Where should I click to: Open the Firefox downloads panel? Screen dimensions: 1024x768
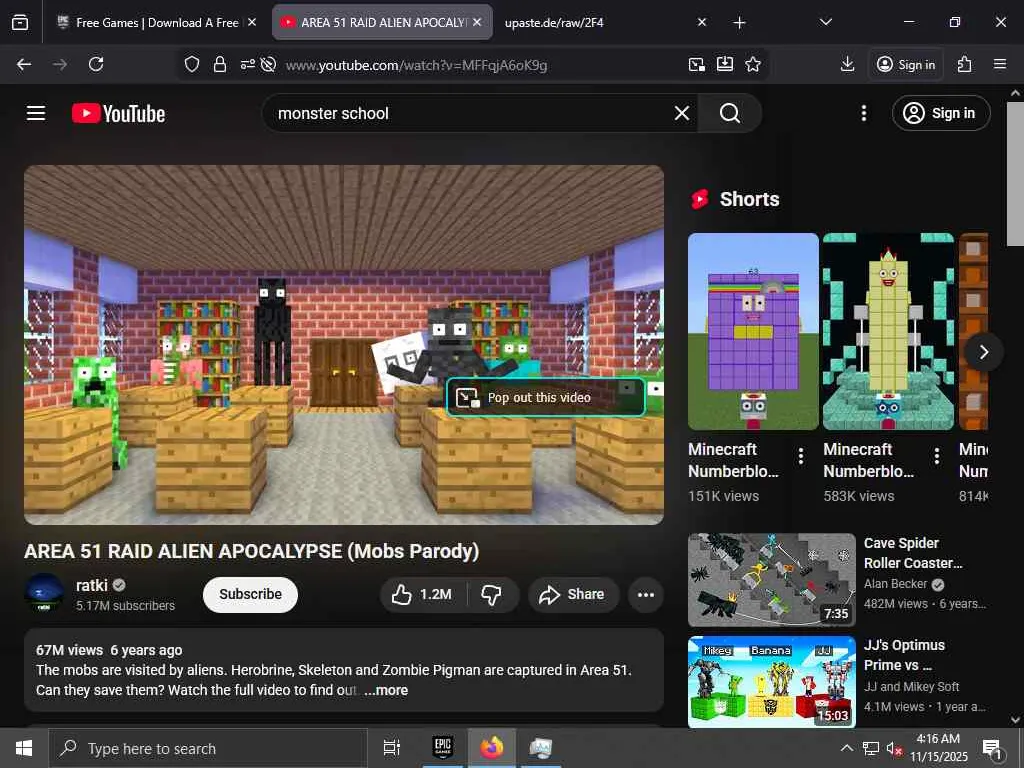pos(847,64)
